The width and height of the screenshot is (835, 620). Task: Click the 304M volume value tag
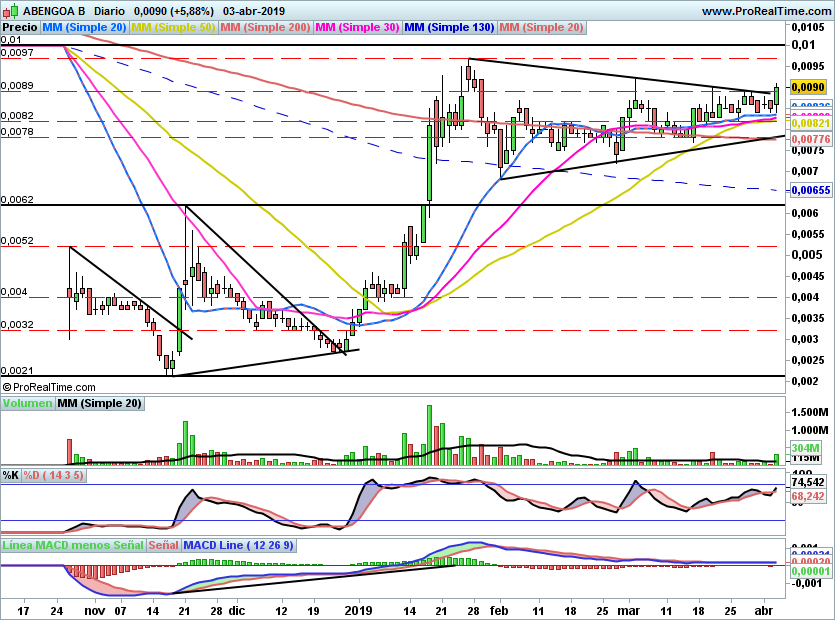coord(805,448)
